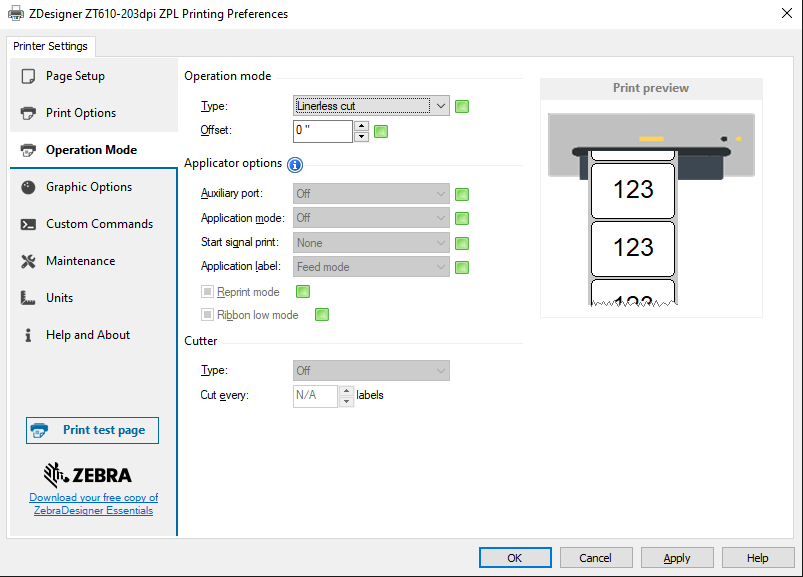Select the Printer Settings tab
Viewport: 803px width, 577px height.
point(51,46)
